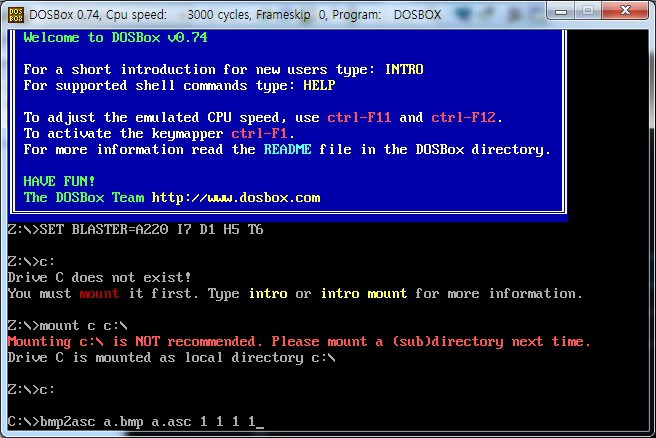Image resolution: width=656 pixels, height=438 pixels.
Task: Minimize the DOSBox window
Action: [x=561, y=11]
